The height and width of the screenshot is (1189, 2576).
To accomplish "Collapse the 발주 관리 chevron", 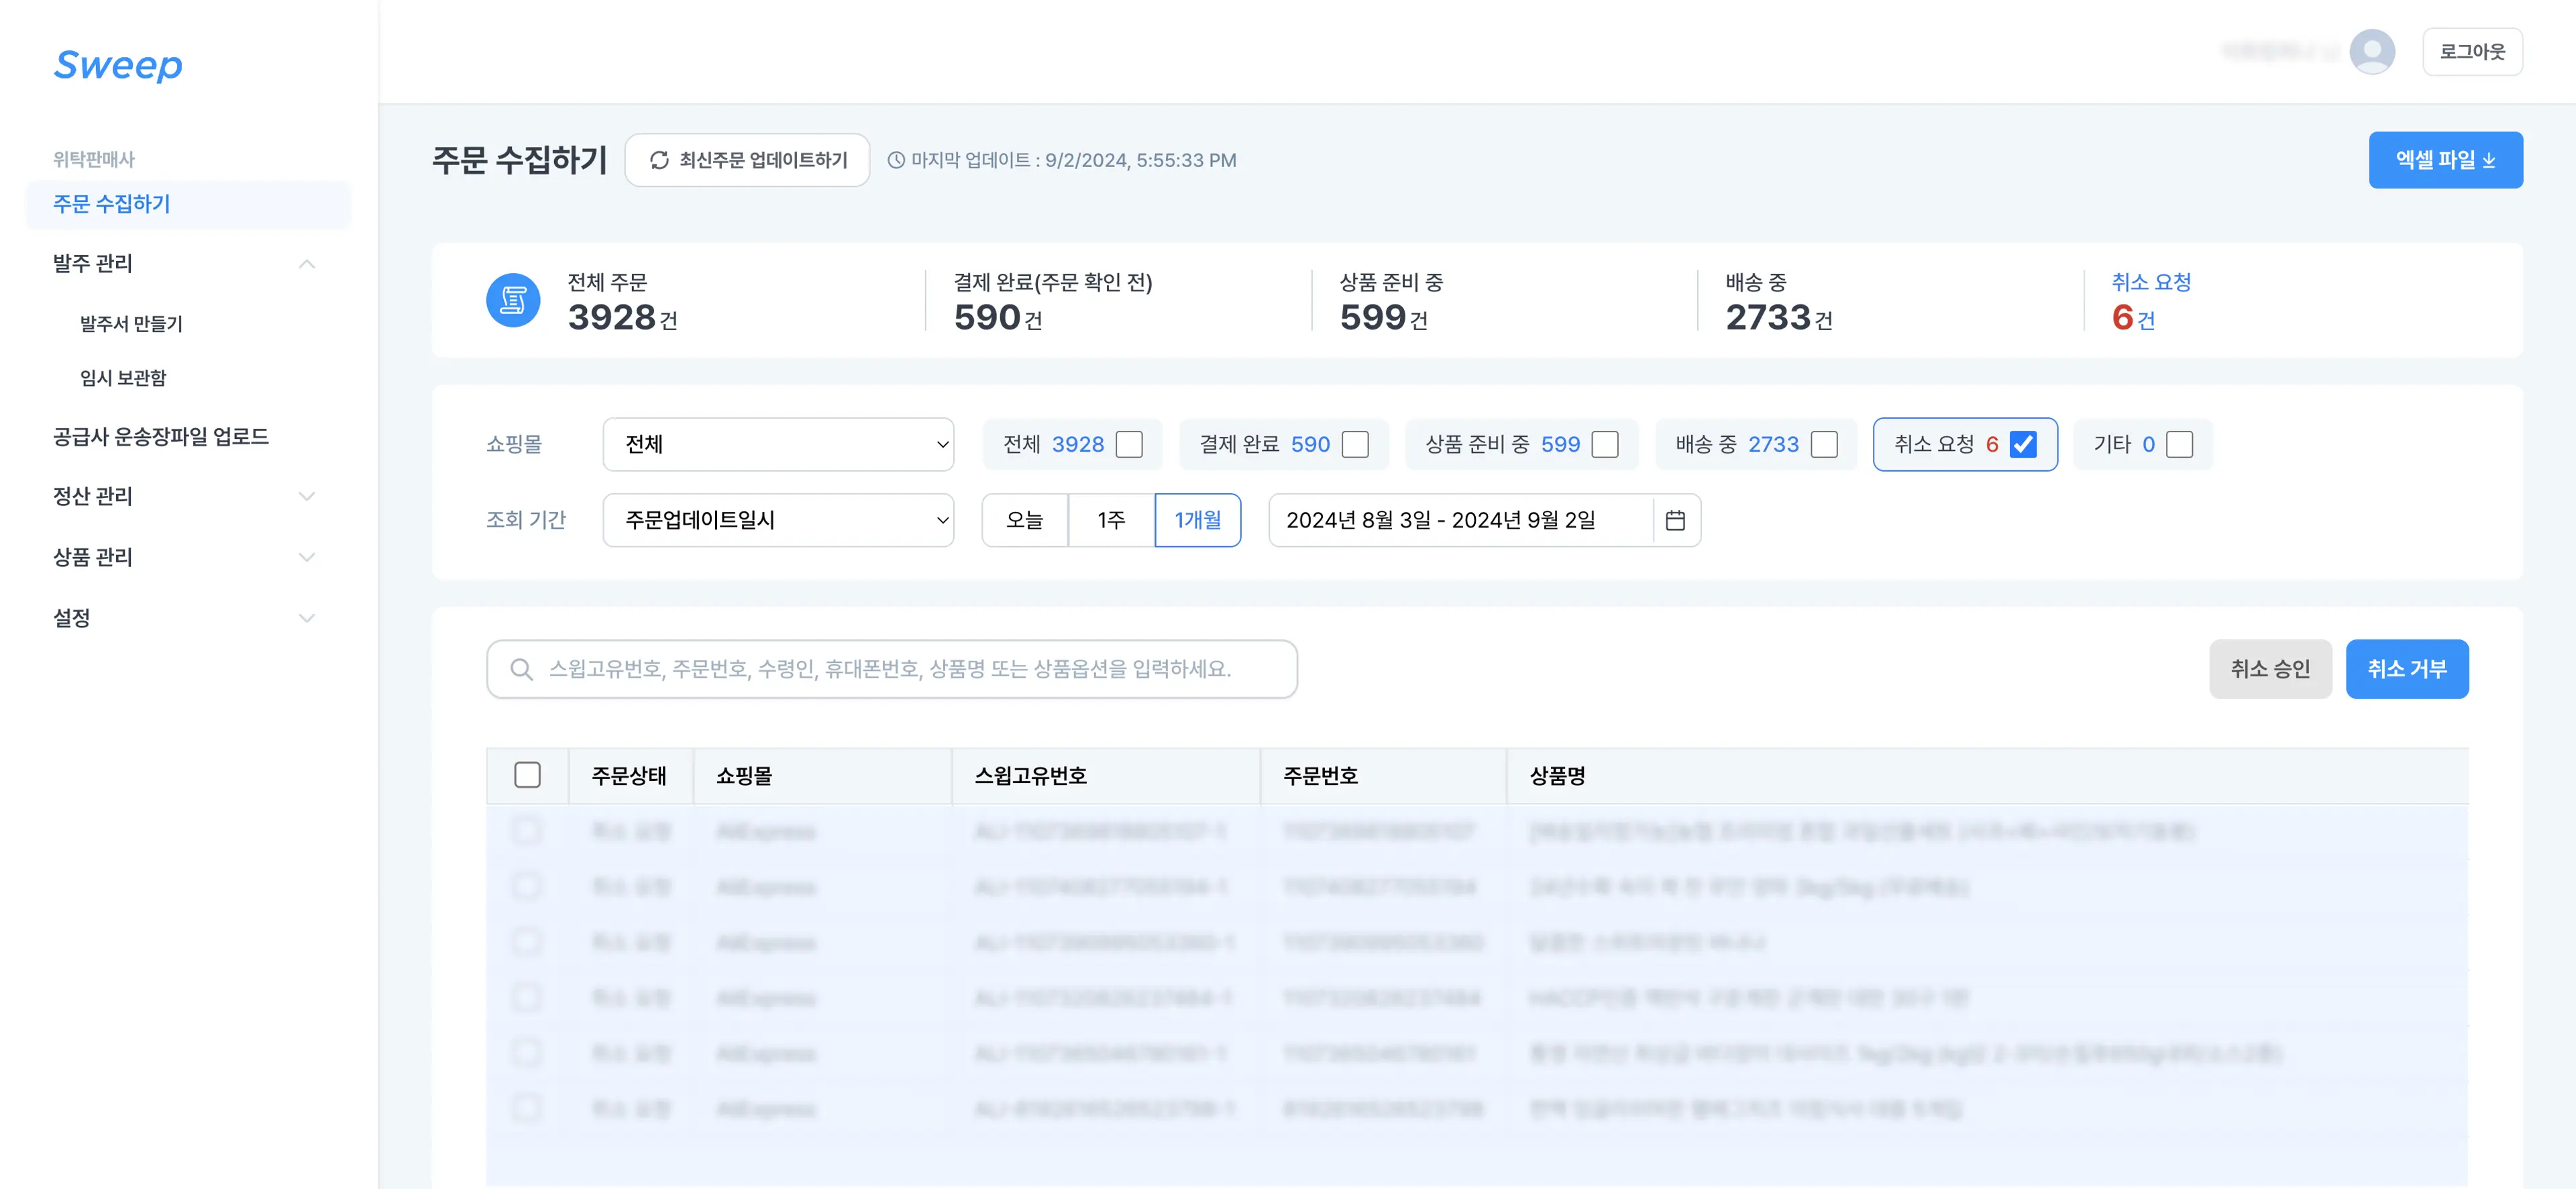I will [307, 264].
